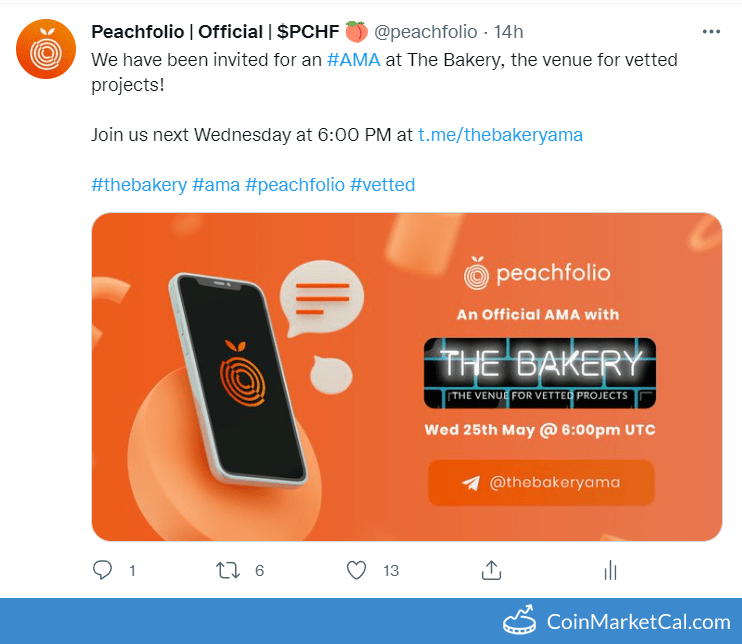The height and width of the screenshot is (644, 742).
Task: Click the reply speech bubble icon
Action: [x=103, y=570]
